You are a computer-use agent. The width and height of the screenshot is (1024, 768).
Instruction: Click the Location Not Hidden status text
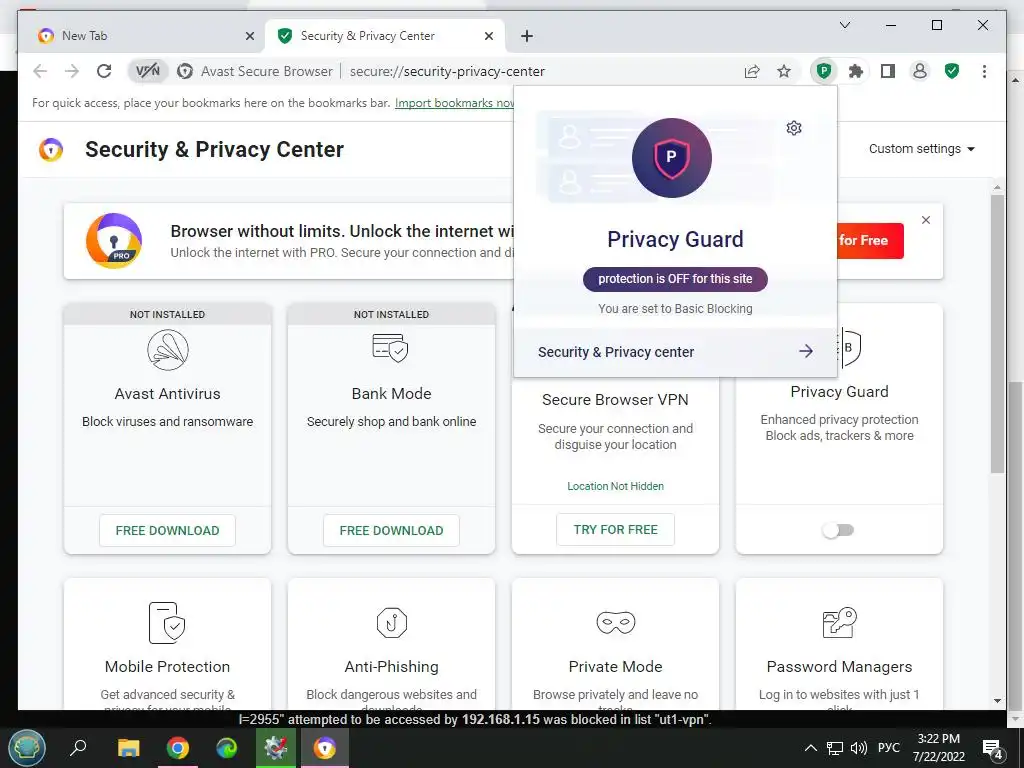coord(615,486)
